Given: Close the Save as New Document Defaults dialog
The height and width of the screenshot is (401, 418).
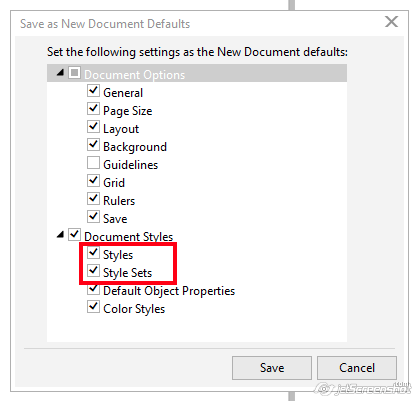Looking at the screenshot, I should 391,22.
